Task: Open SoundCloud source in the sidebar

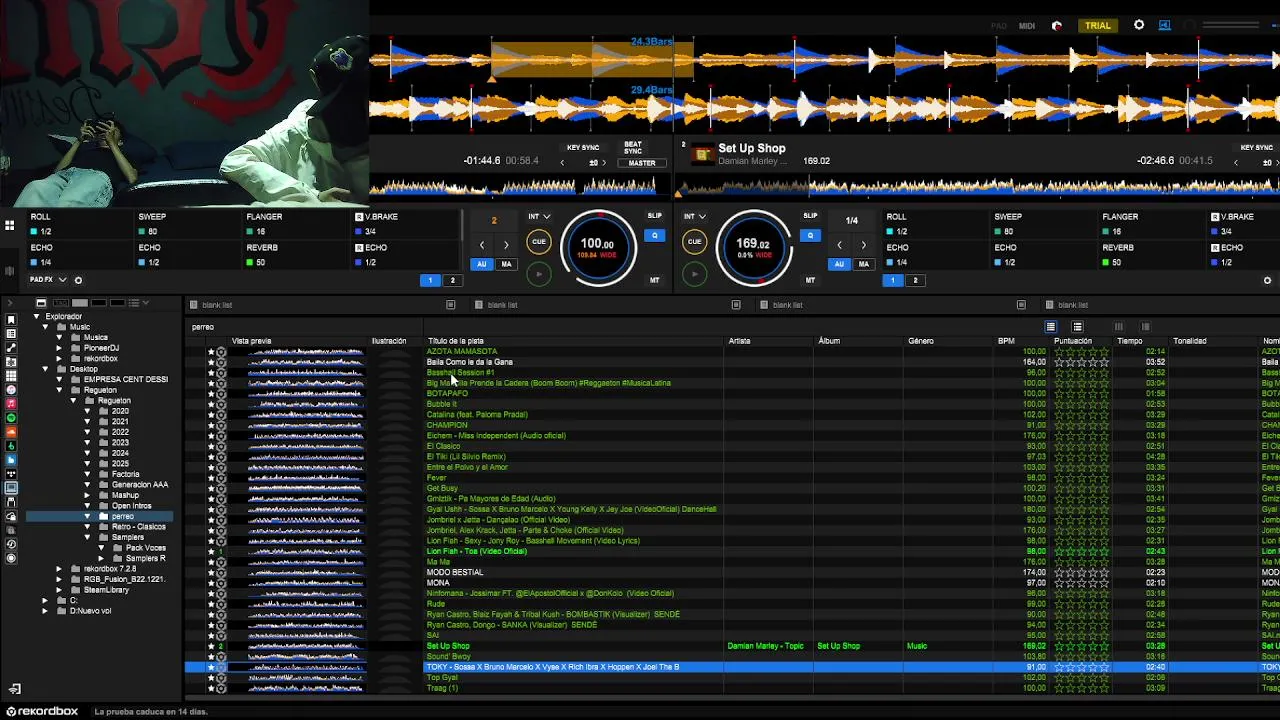Action: click(11, 431)
